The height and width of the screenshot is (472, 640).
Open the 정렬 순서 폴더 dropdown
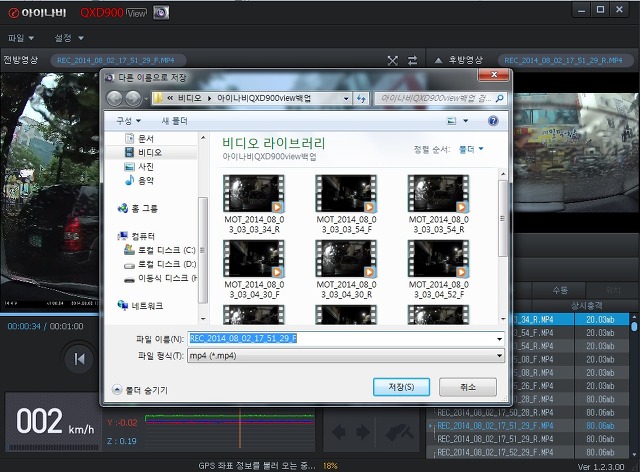tap(471, 149)
